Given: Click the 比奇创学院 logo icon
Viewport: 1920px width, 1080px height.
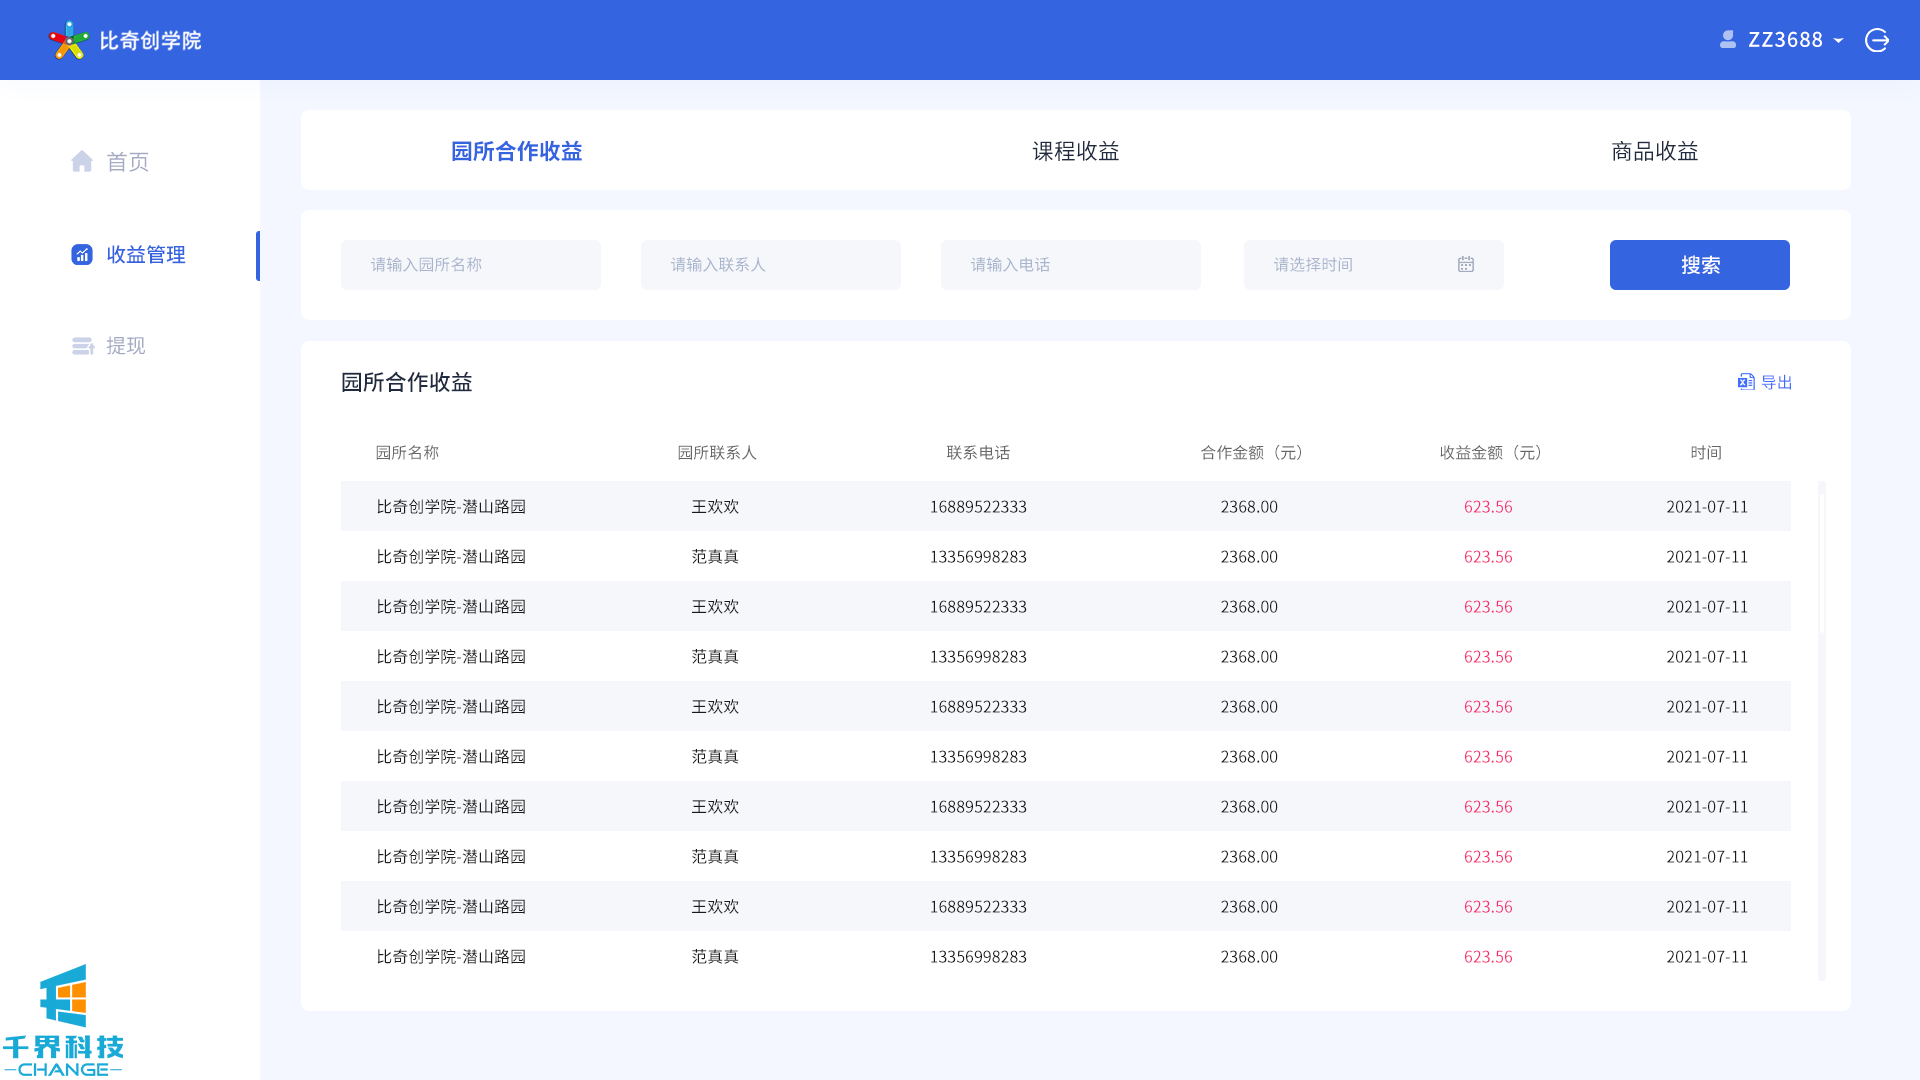Looking at the screenshot, I should 68,40.
